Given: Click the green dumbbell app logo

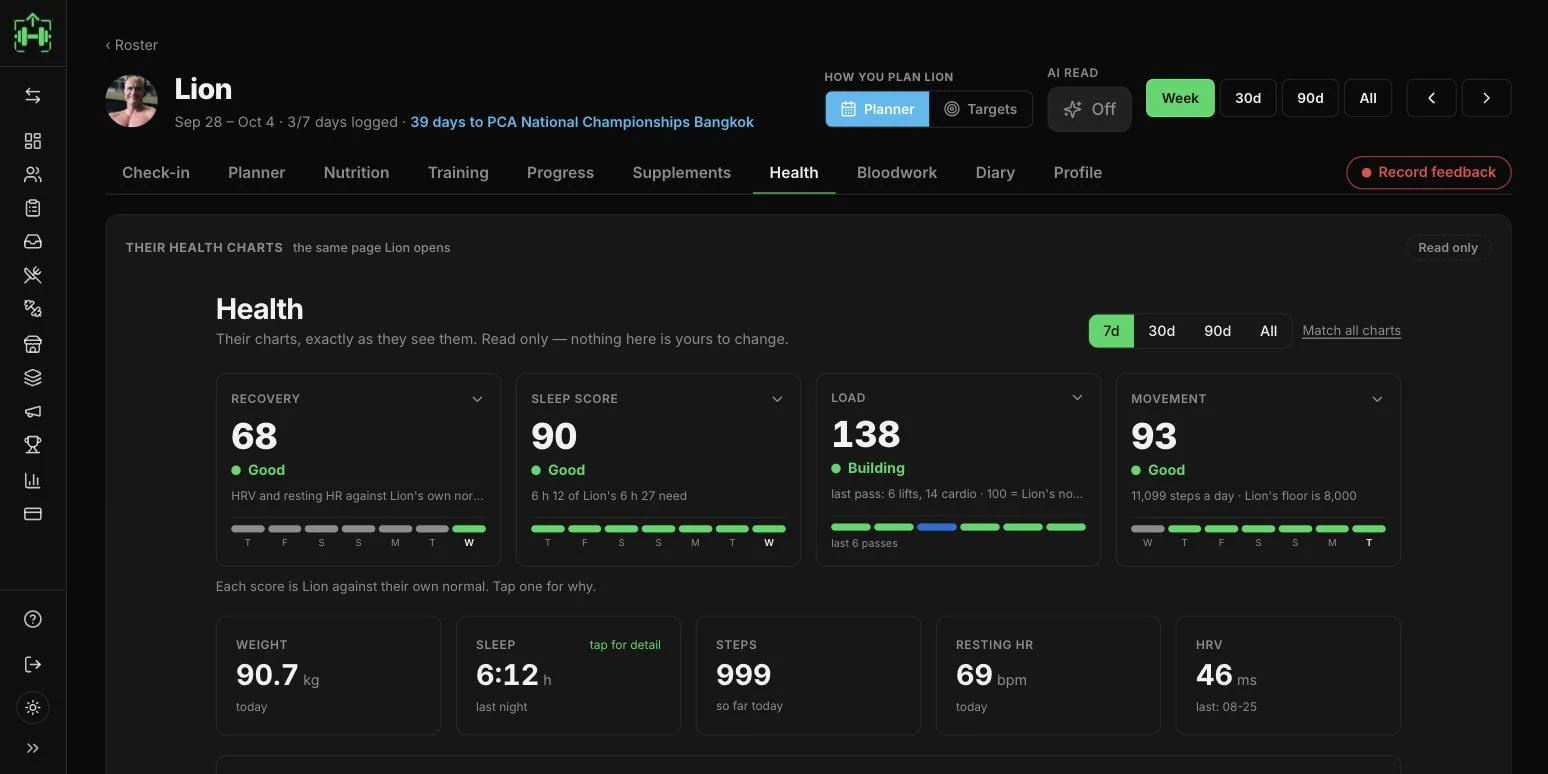Looking at the screenshot, I should [x=33, y=33].
